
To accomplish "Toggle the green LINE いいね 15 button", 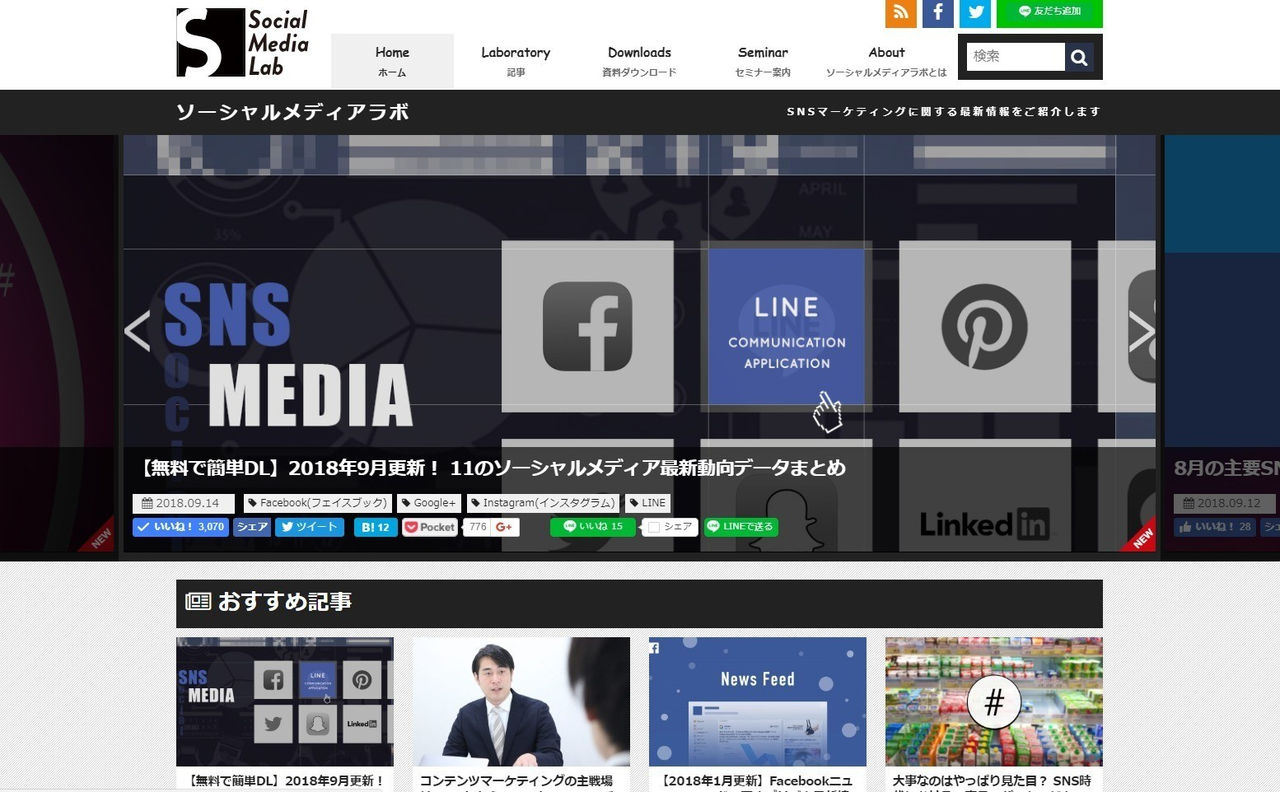I will [593, 527].
